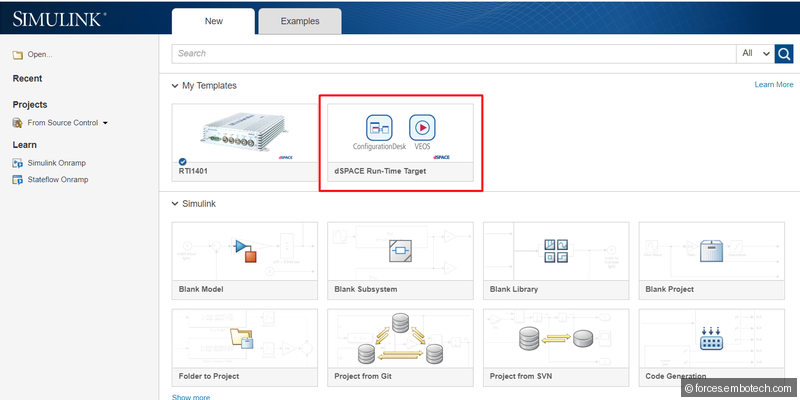Image resolution: width=800 pixels, height=400 pixels.
Task: Collapse the My Templates section
Action: (x=175, y=86)
